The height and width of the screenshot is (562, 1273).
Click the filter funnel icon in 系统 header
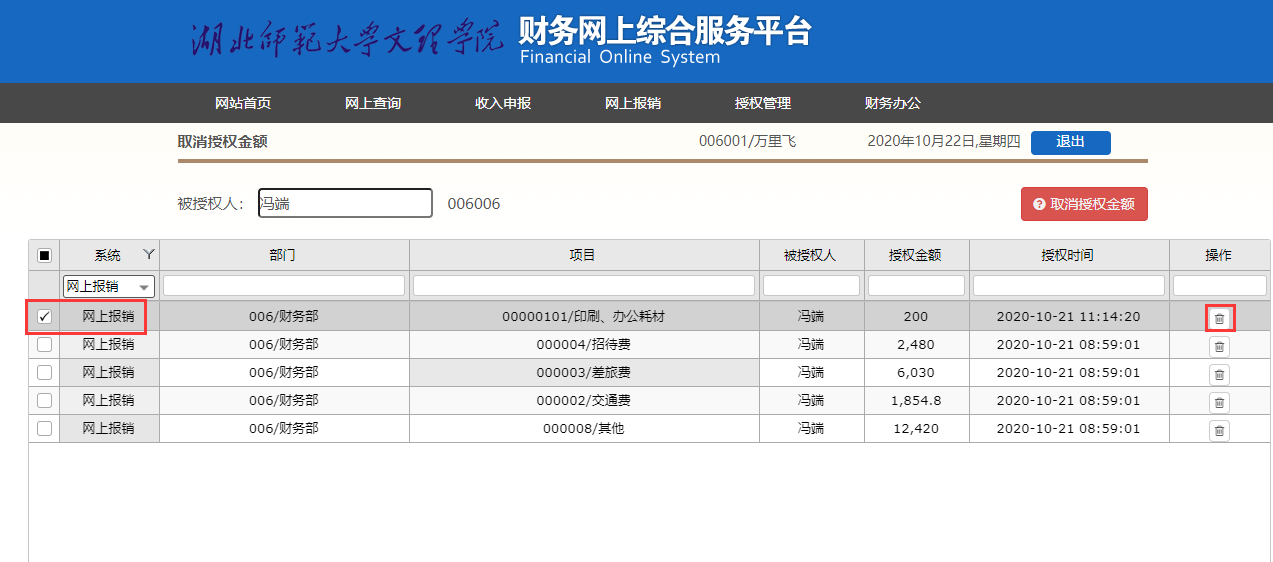click(x=149, y=254)
